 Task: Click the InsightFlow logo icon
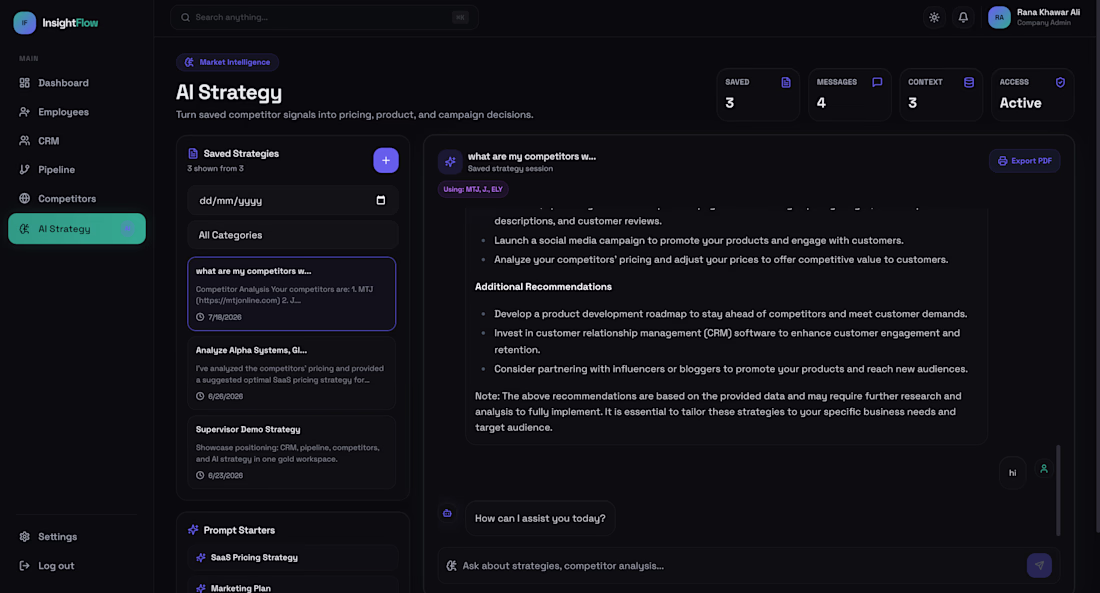coord(25,22)
